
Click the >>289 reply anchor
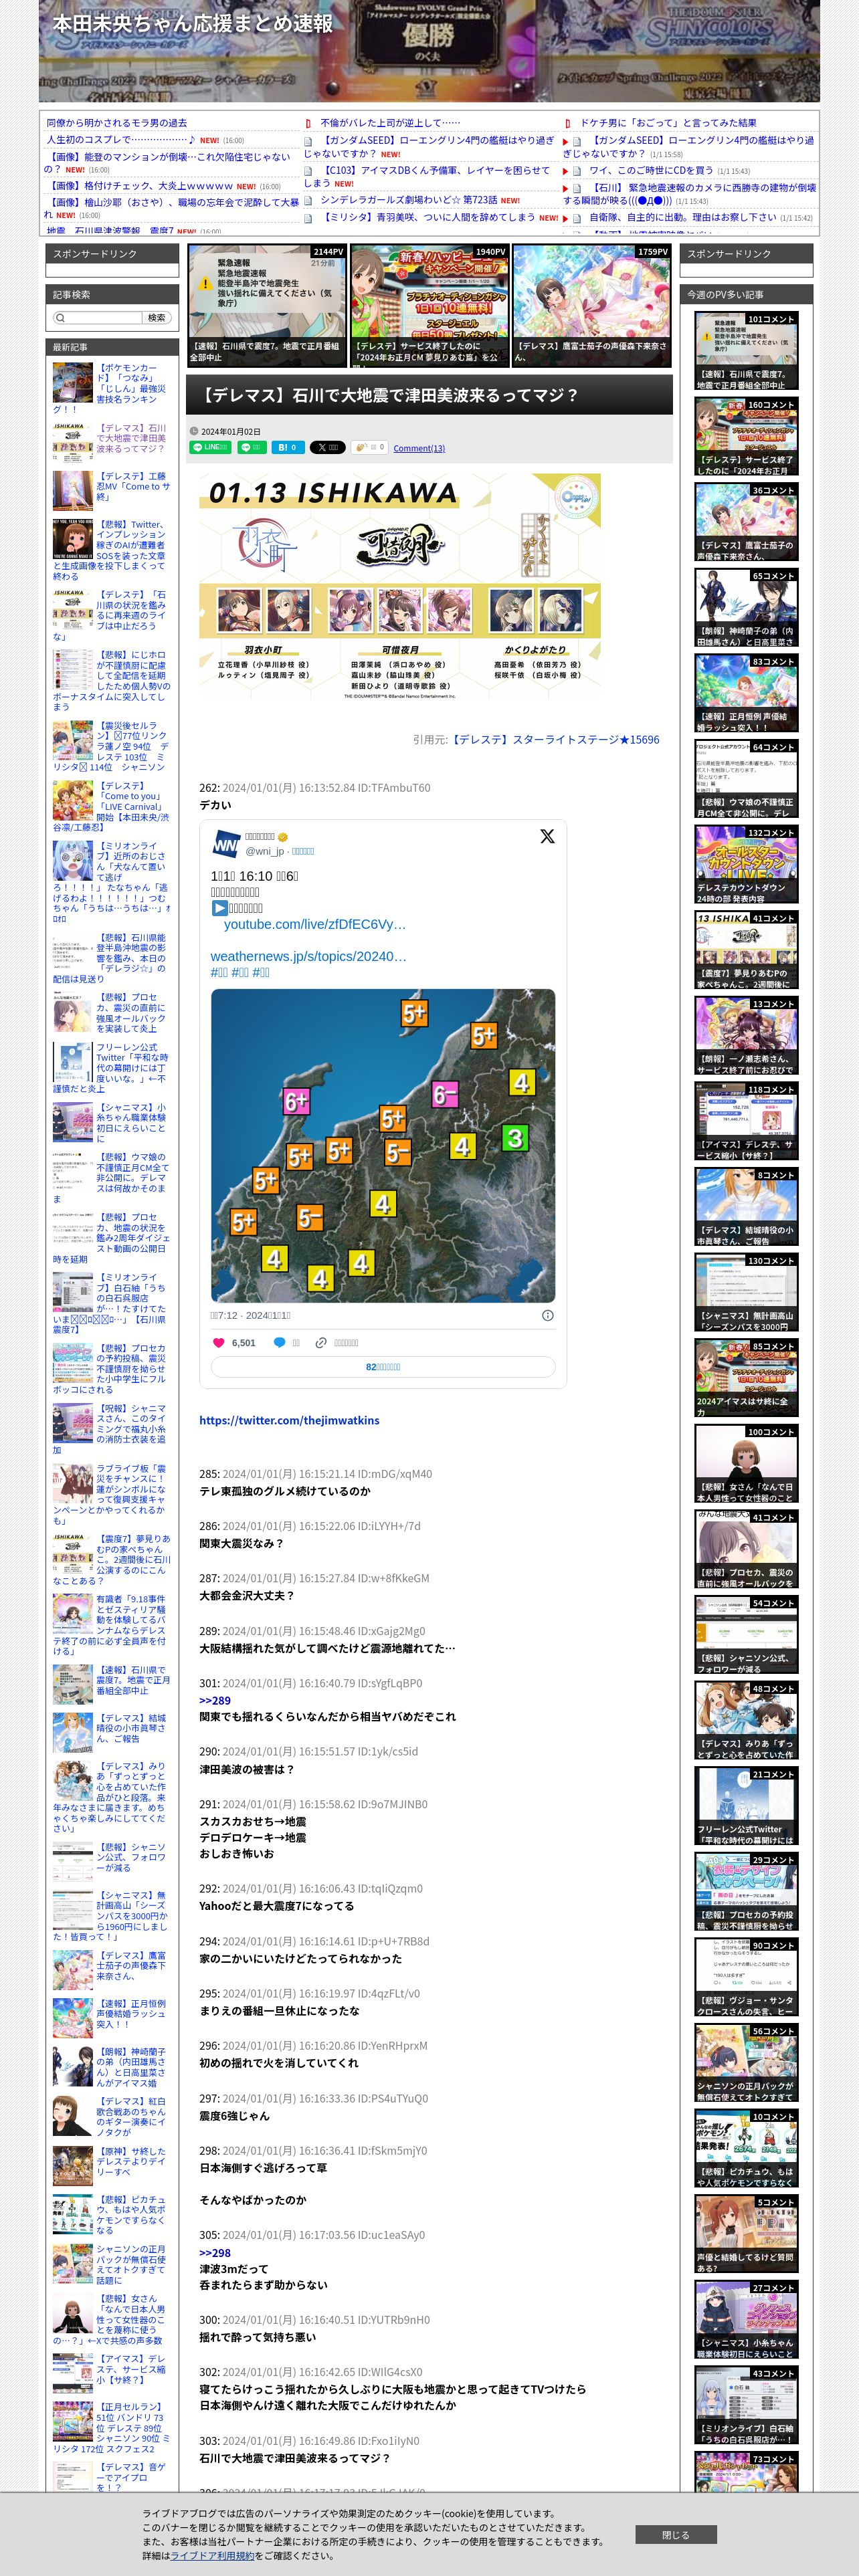click(214, 1700)
